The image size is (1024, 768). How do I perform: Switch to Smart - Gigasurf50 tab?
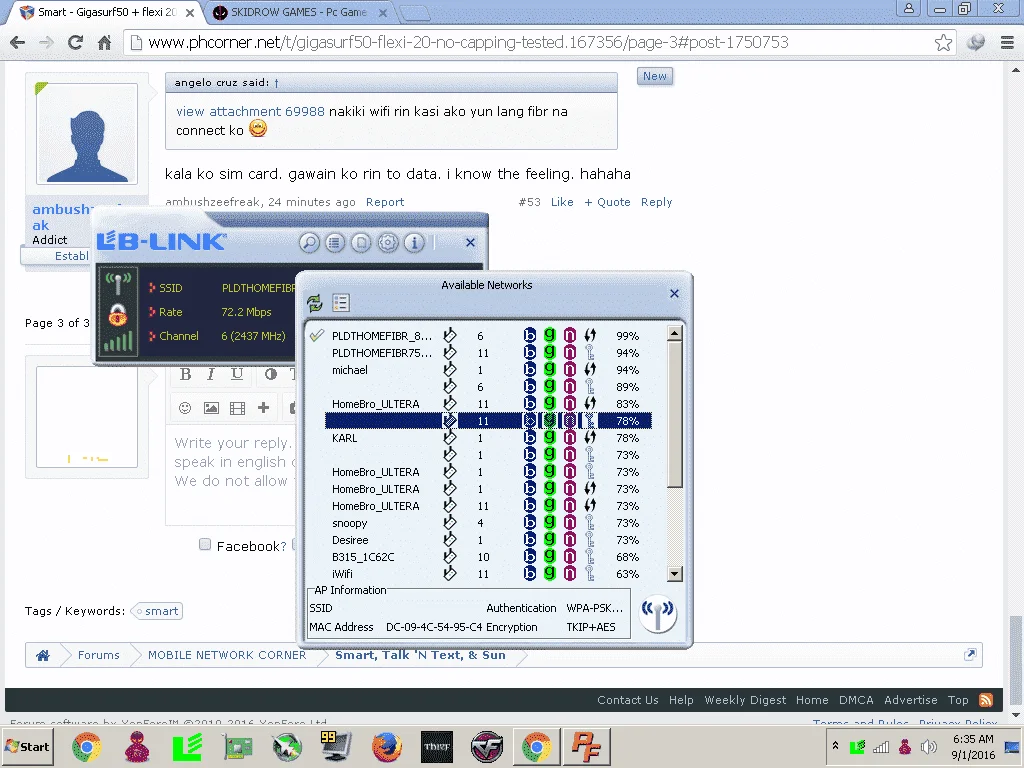108,12
